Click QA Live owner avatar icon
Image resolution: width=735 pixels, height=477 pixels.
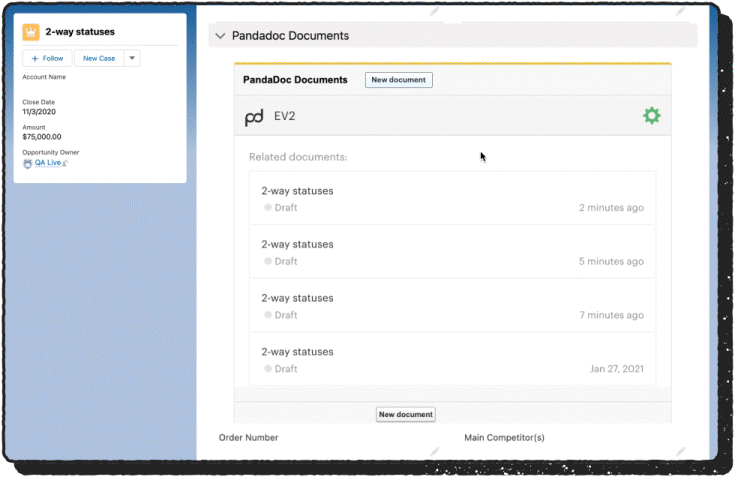(28, 163)
